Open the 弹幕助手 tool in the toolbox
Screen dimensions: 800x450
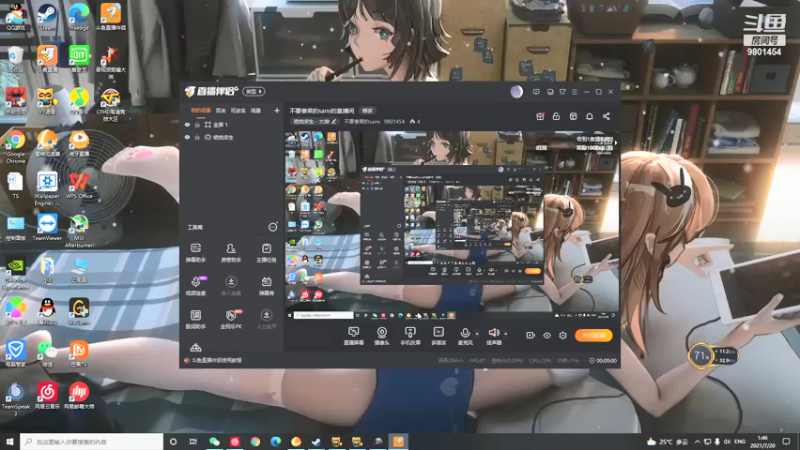(x=195, y=253)
